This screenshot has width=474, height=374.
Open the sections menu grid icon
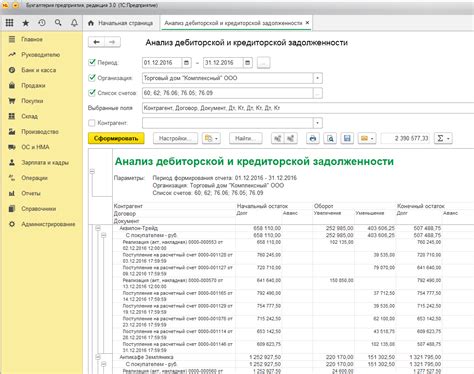pyautogui.click(x=10, y=23)
